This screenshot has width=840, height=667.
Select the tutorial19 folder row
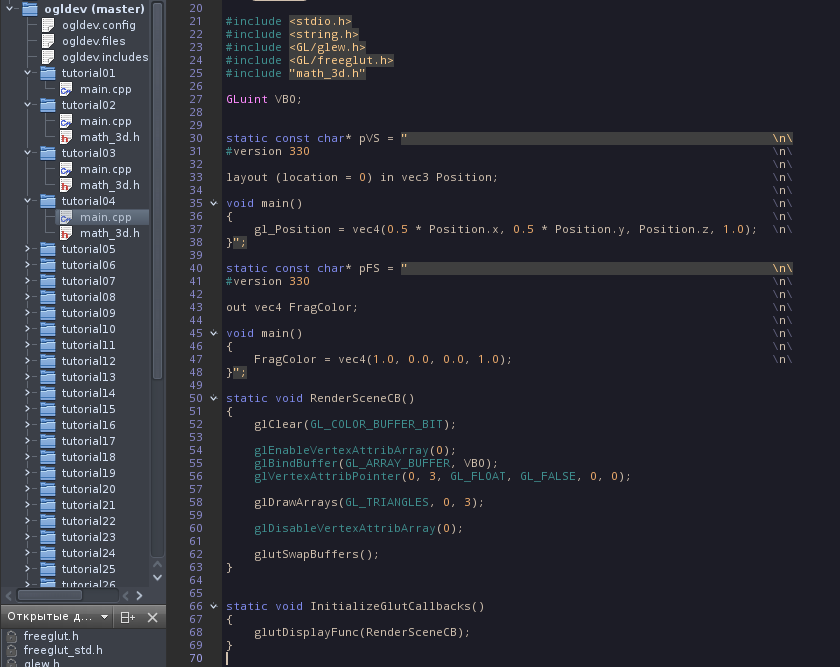coord(86,473)
